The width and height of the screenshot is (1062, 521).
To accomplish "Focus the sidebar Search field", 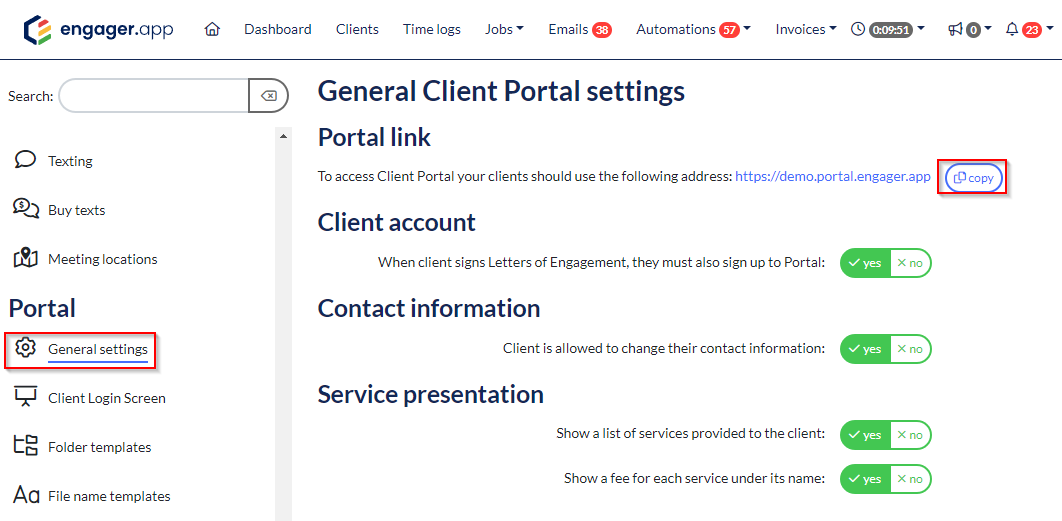I will click(154, 96).
